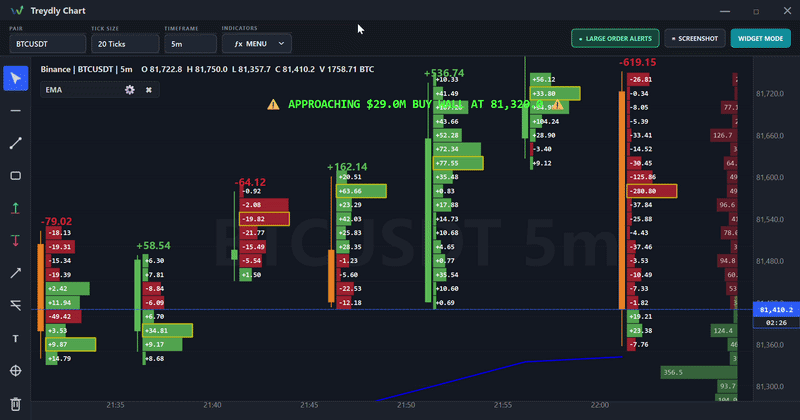This screenshot has height=420, width=800.
Task: Maximize the Treydly Chart window
Action: [x=756, y=11]
